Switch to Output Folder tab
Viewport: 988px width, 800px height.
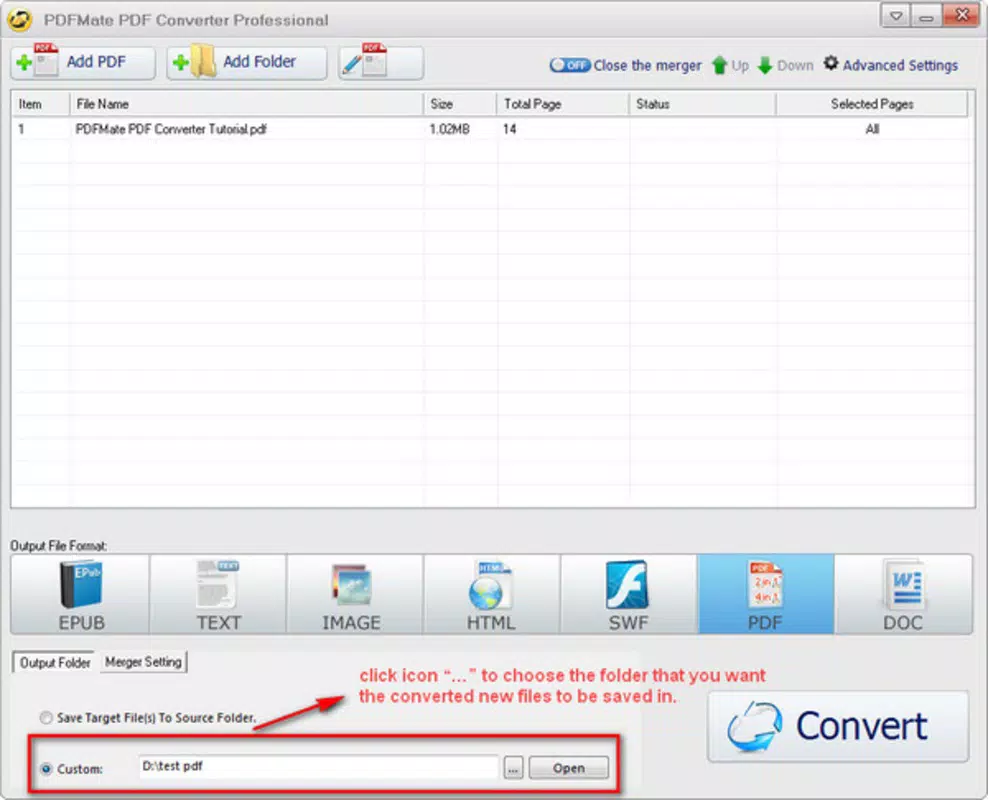[x=54, y=663]
